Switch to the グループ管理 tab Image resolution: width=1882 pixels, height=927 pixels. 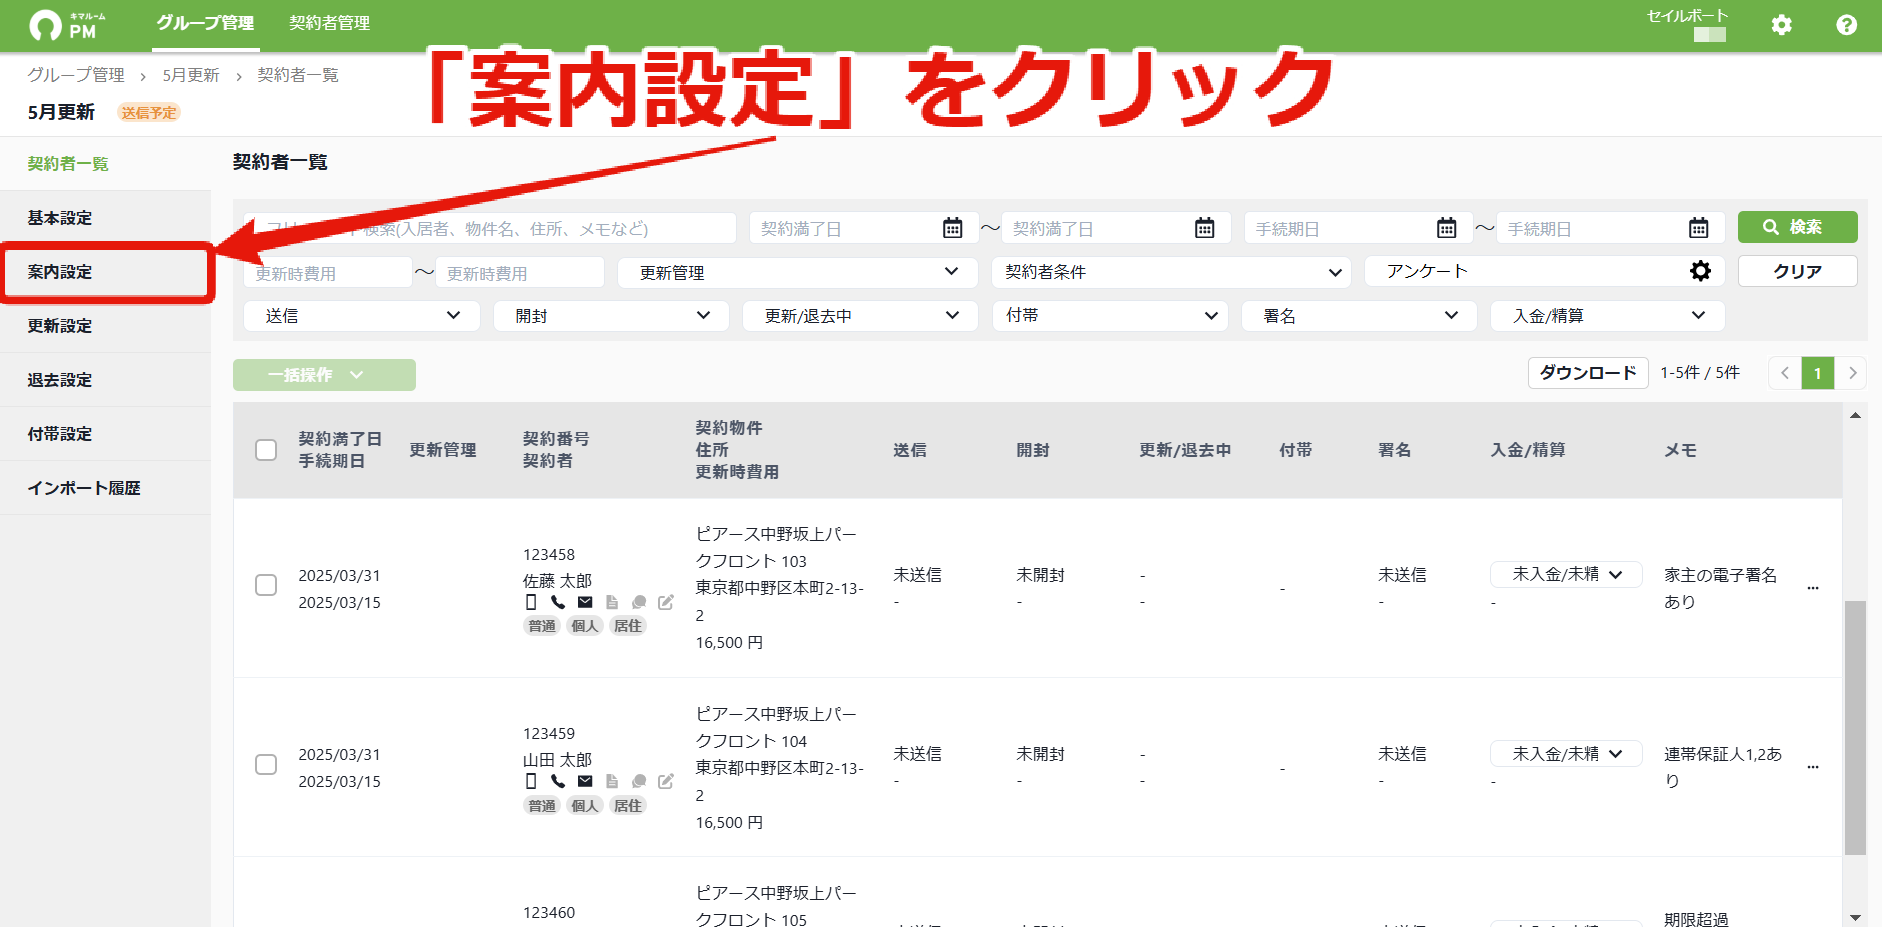(205, 23)
